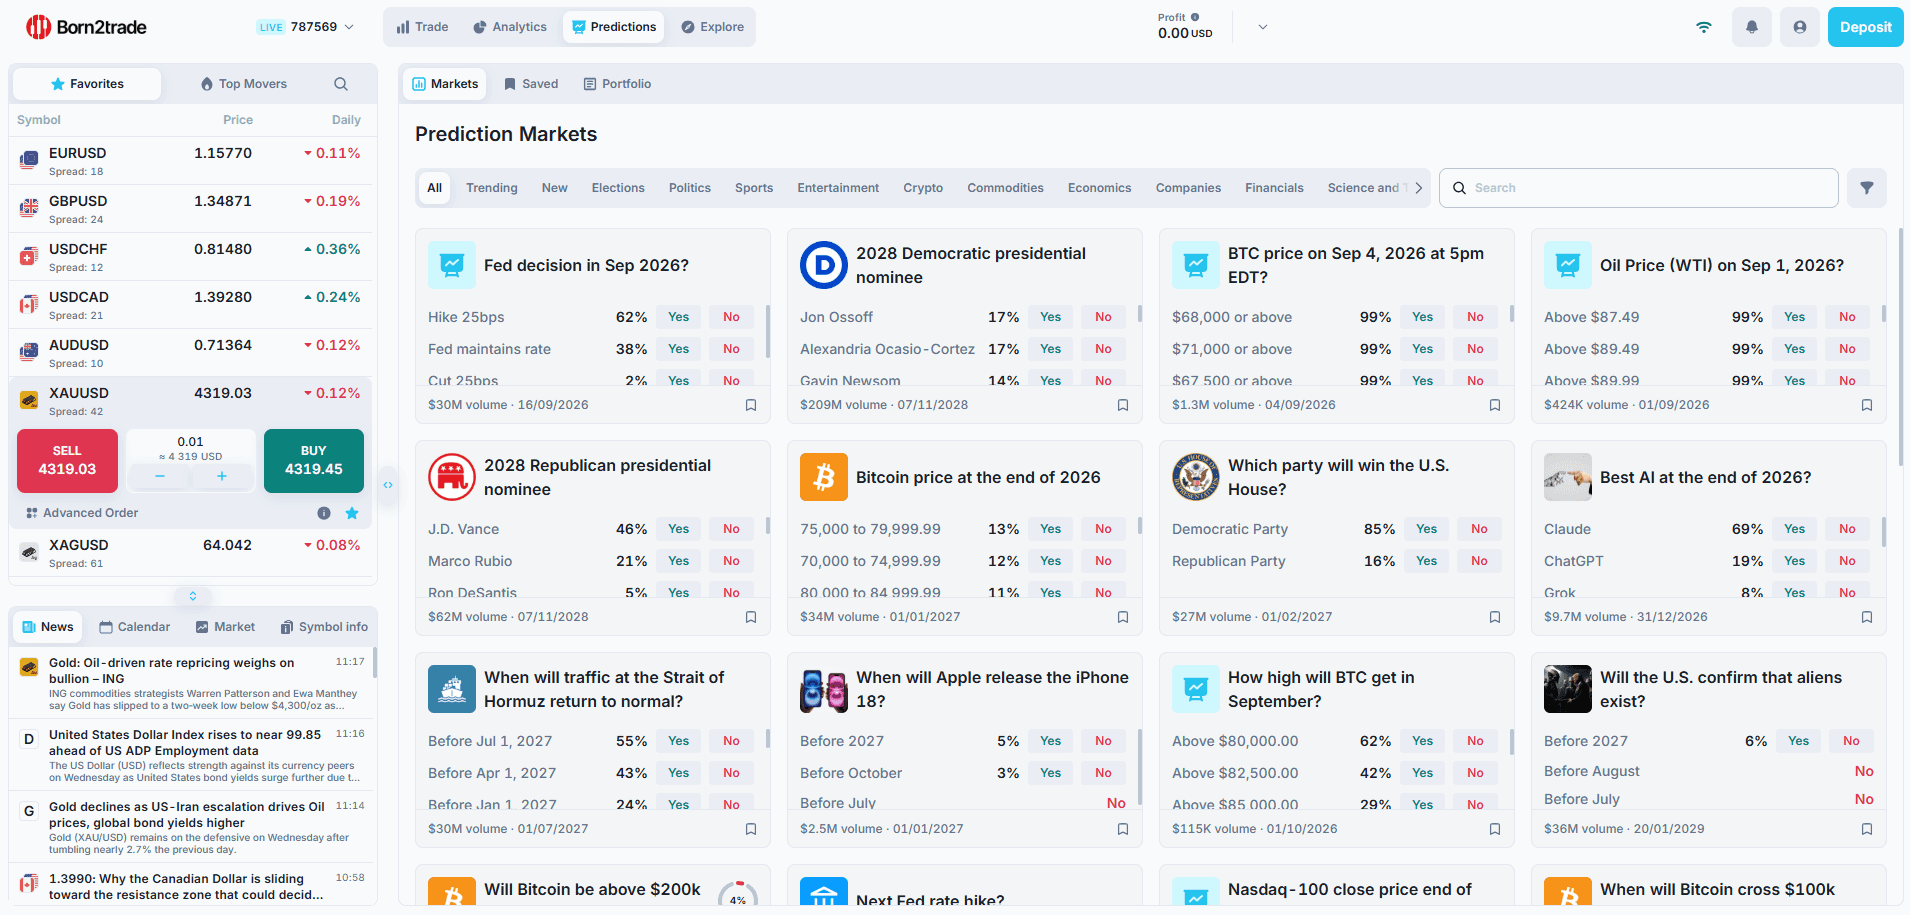Open the Saved markets tab

tap(531, 84)
